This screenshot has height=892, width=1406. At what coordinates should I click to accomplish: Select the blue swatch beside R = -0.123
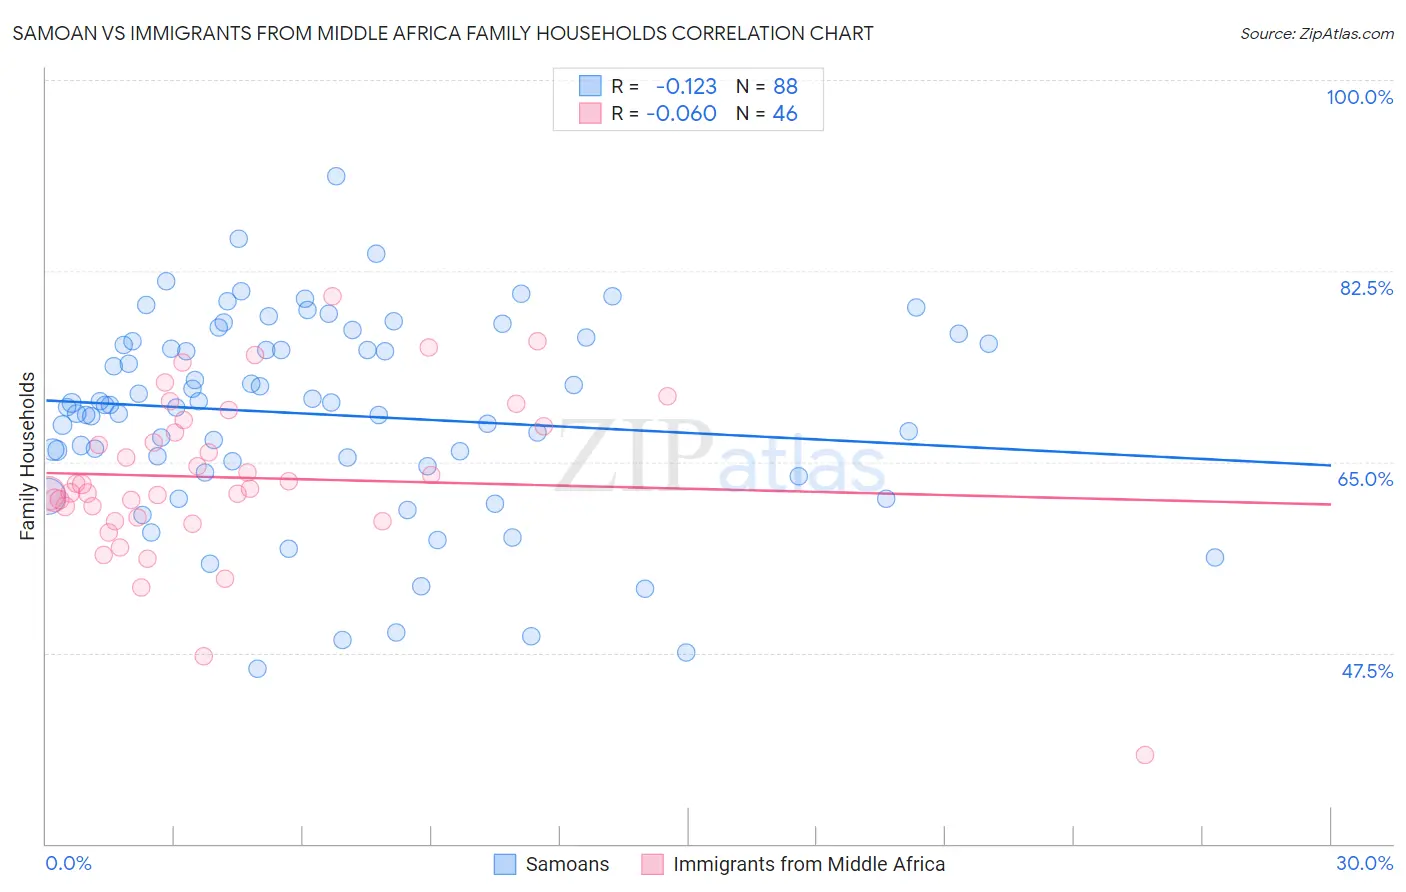tap(591, 86)
